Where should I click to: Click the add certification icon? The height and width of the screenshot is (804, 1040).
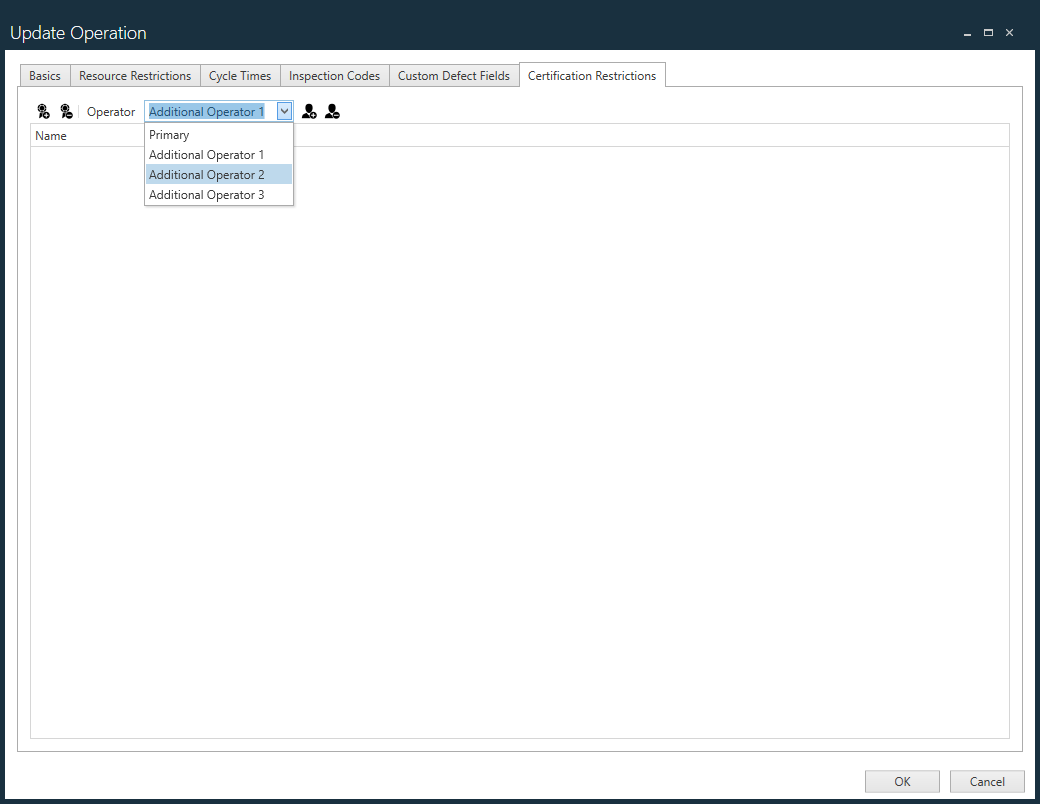43,112
